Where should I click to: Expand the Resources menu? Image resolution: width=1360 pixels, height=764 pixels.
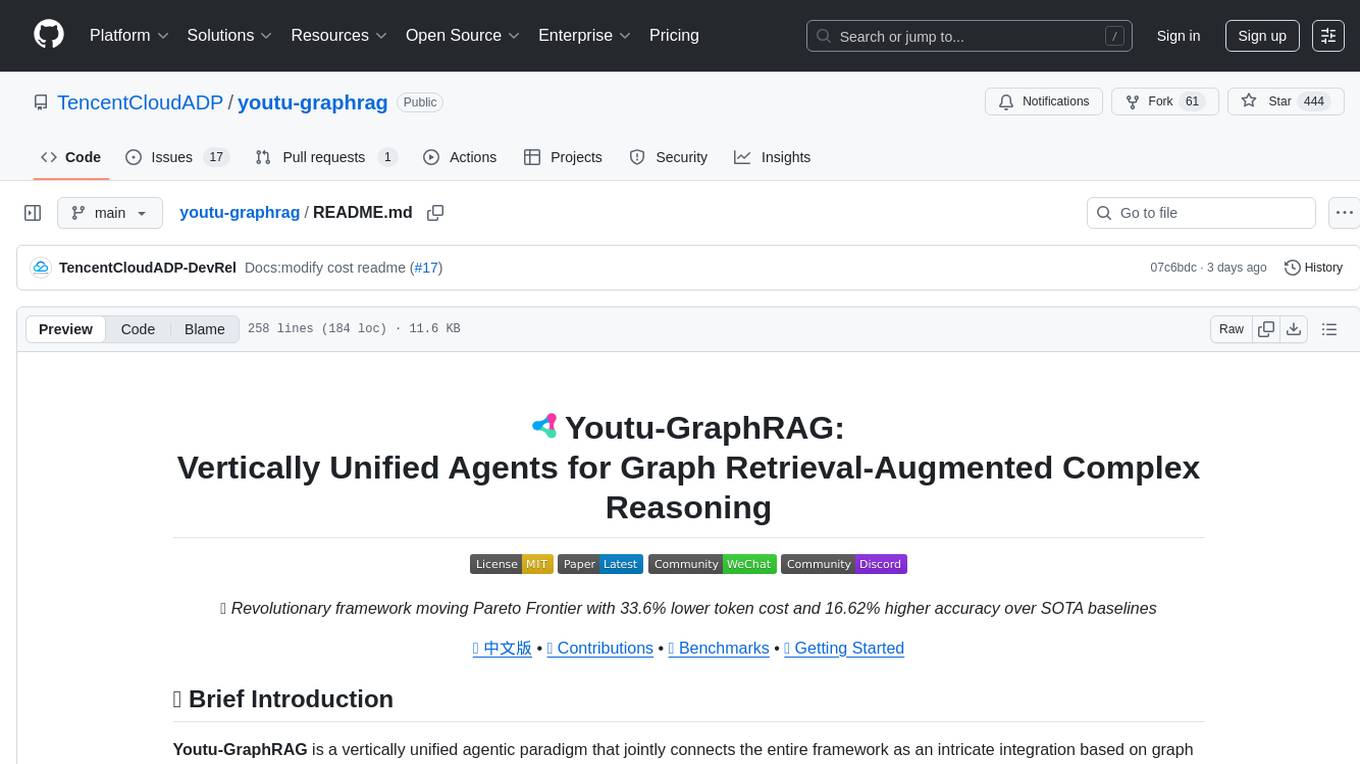point(338,35)
